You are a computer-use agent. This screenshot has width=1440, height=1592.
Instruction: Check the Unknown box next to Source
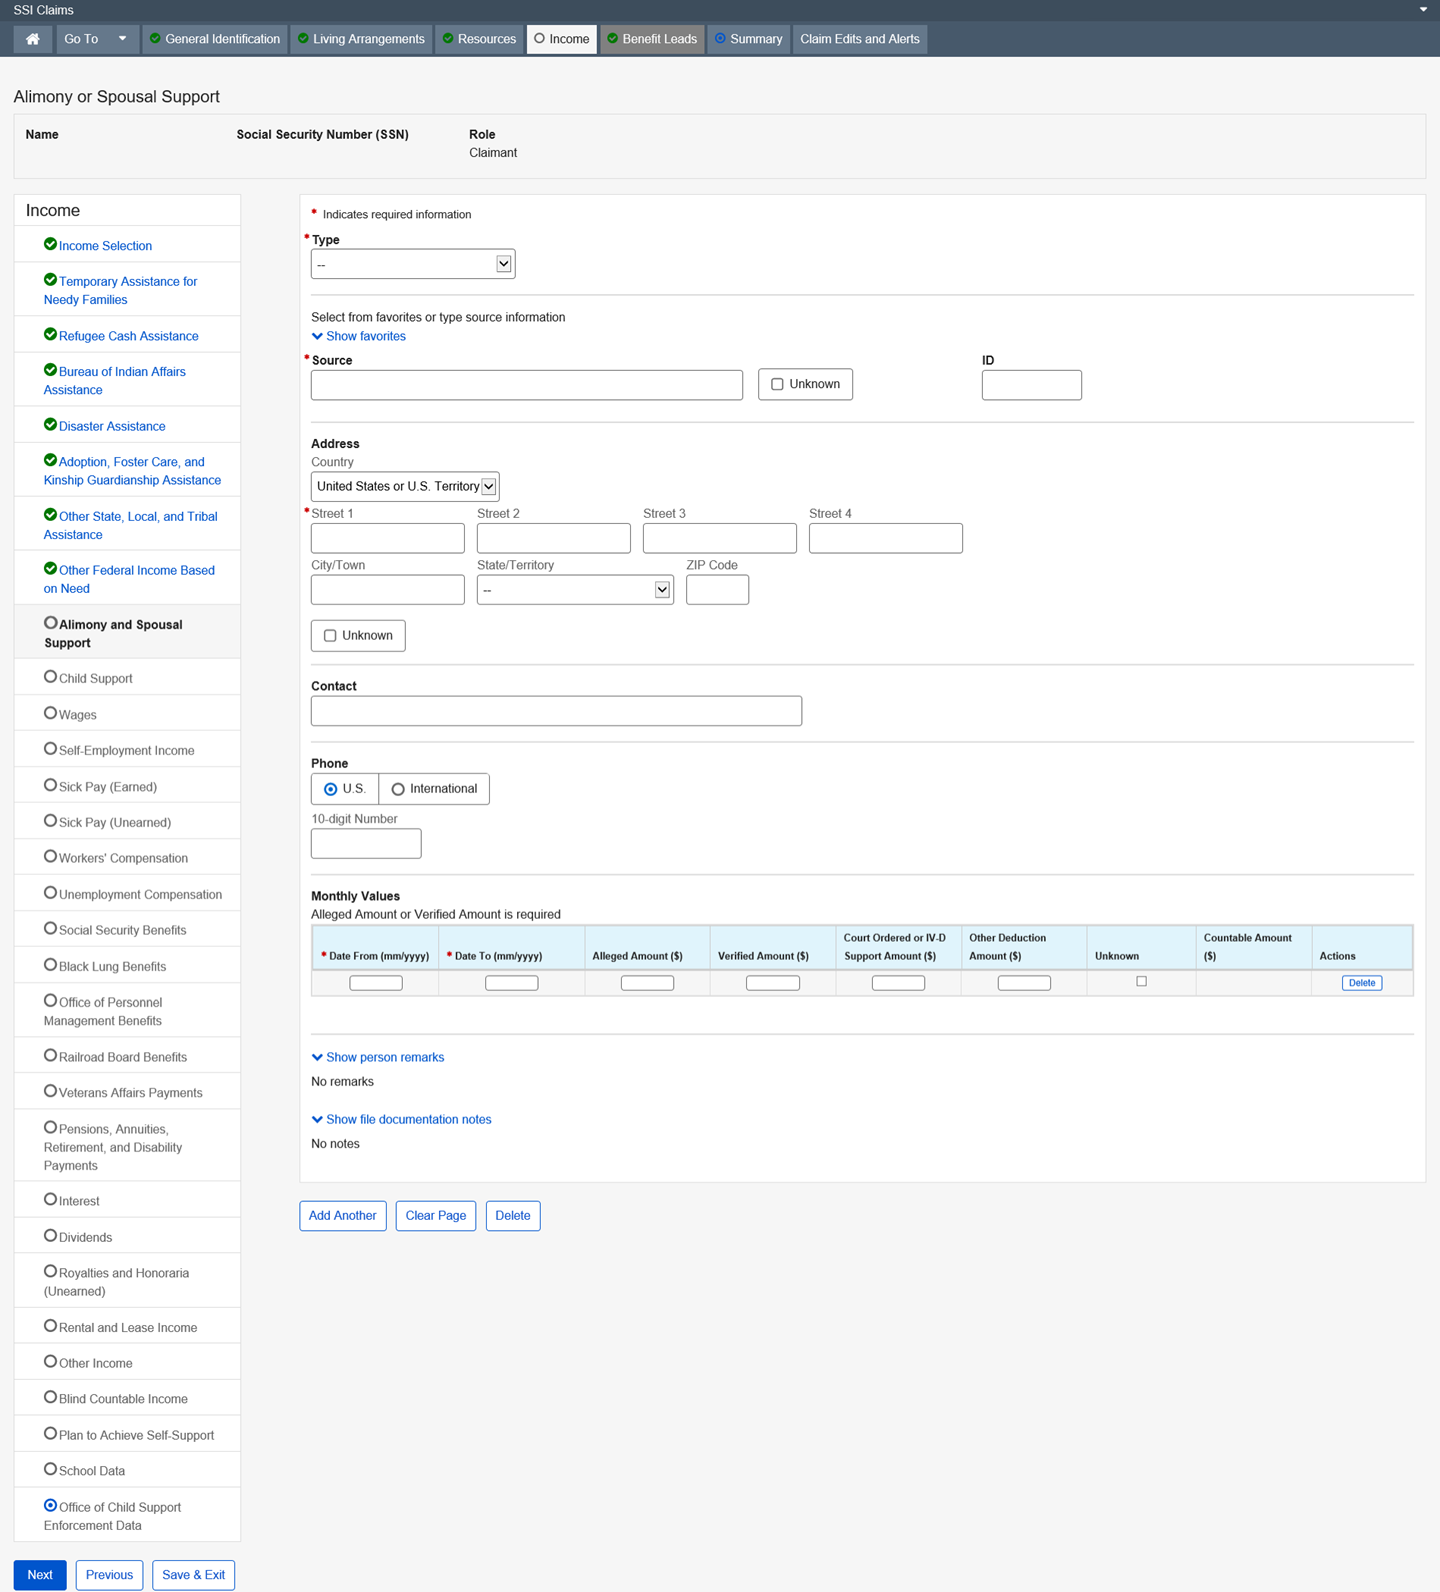(x=777, y=384)
